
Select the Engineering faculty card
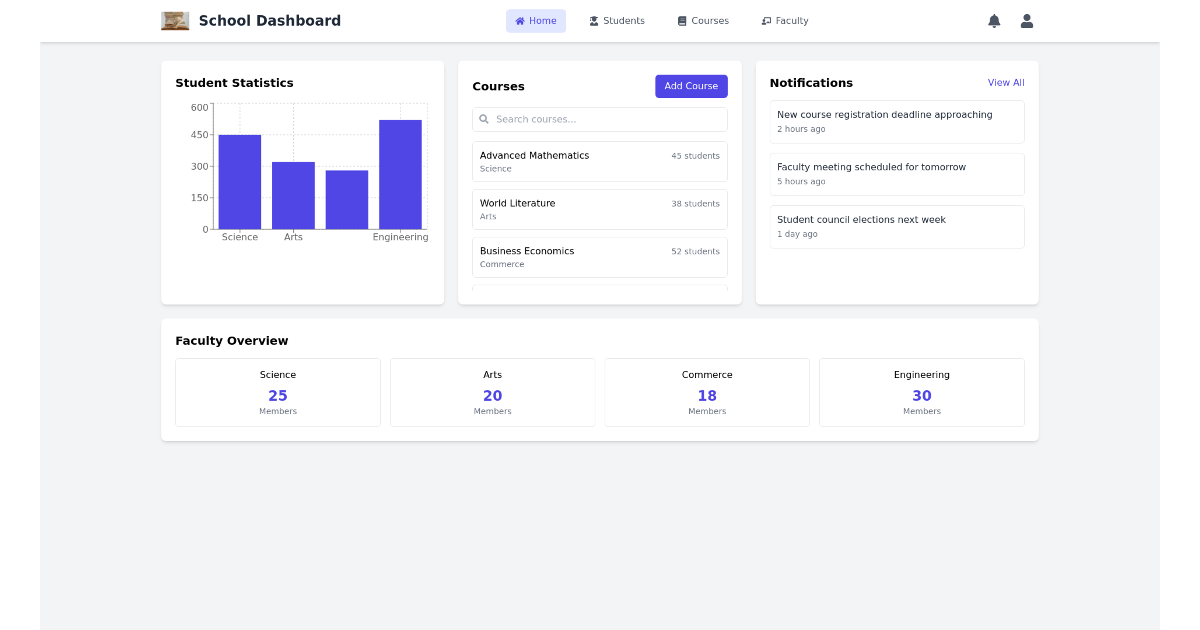[x=921, y=392]
